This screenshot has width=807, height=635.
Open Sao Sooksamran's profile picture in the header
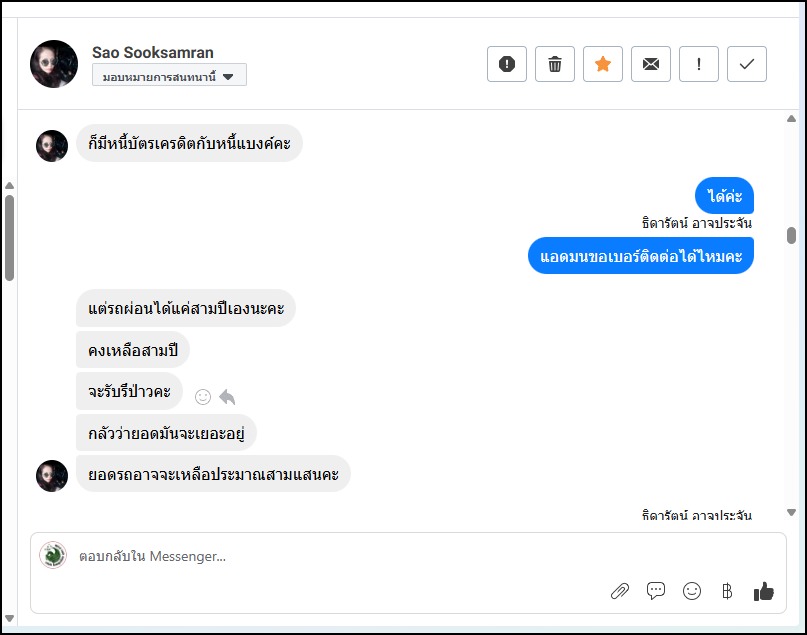54,64
